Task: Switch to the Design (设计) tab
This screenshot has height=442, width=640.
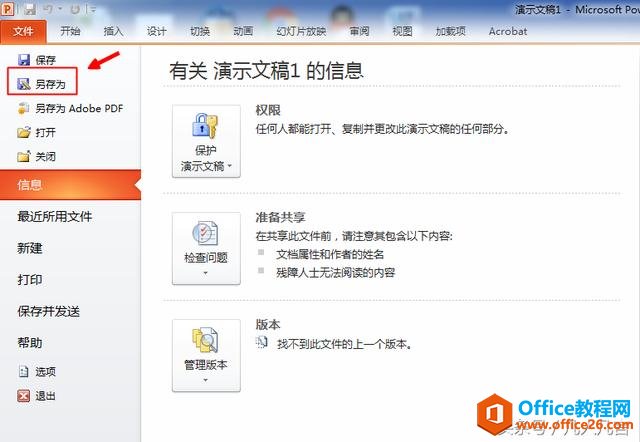Action: coord(157,31)
